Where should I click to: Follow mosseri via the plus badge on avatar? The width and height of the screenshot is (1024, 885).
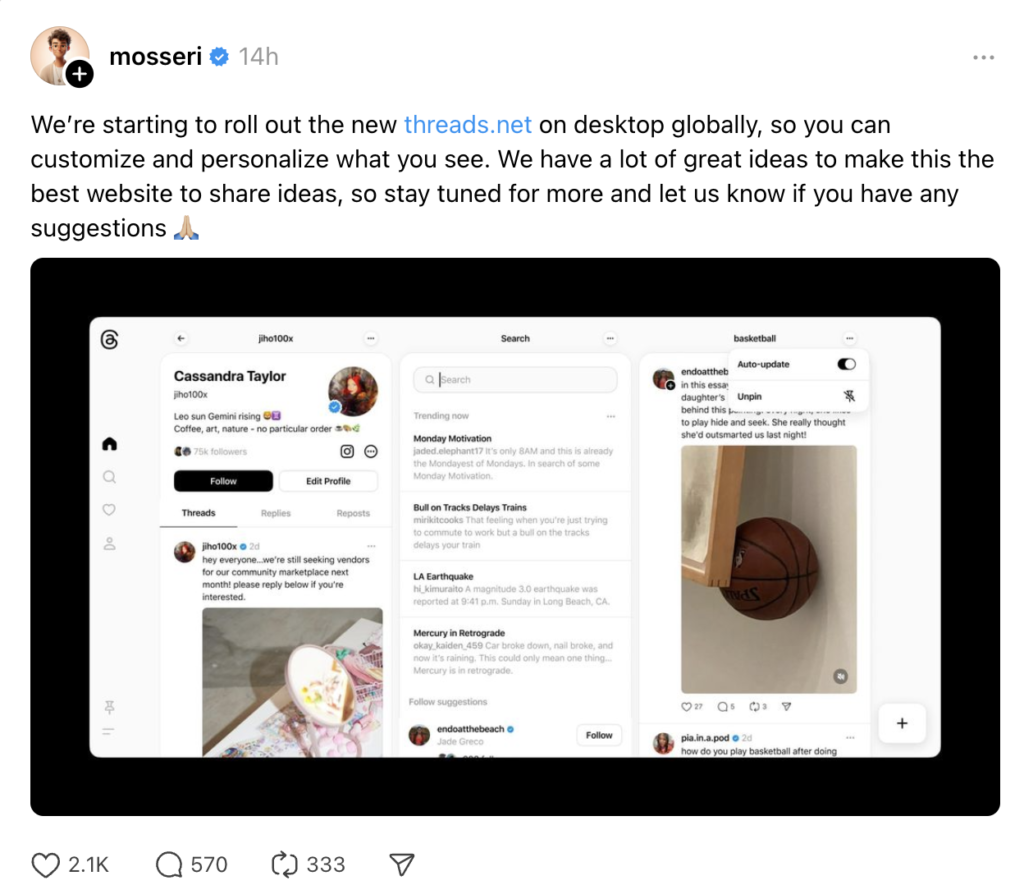[80, 74]
